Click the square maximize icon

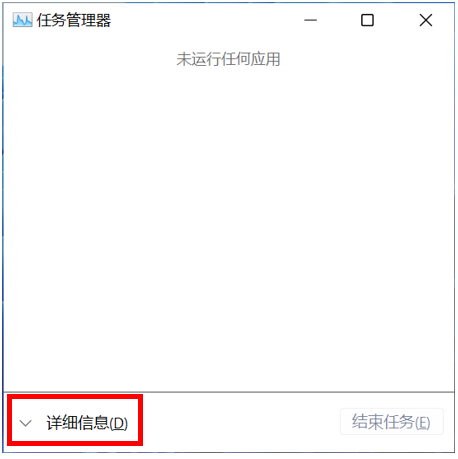[x=367, y=20]
